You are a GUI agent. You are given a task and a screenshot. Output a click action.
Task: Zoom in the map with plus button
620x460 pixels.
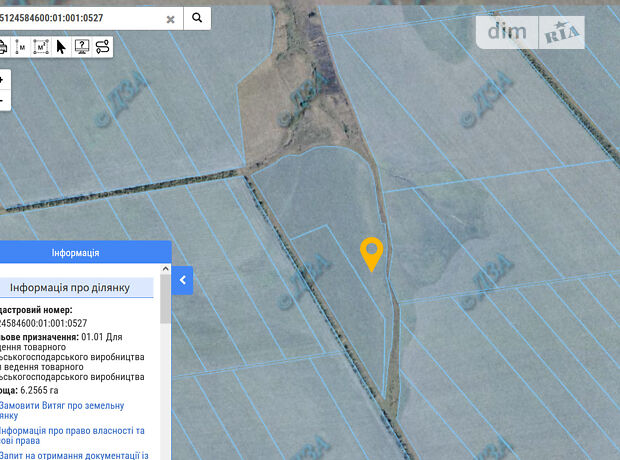pos(2,79)
